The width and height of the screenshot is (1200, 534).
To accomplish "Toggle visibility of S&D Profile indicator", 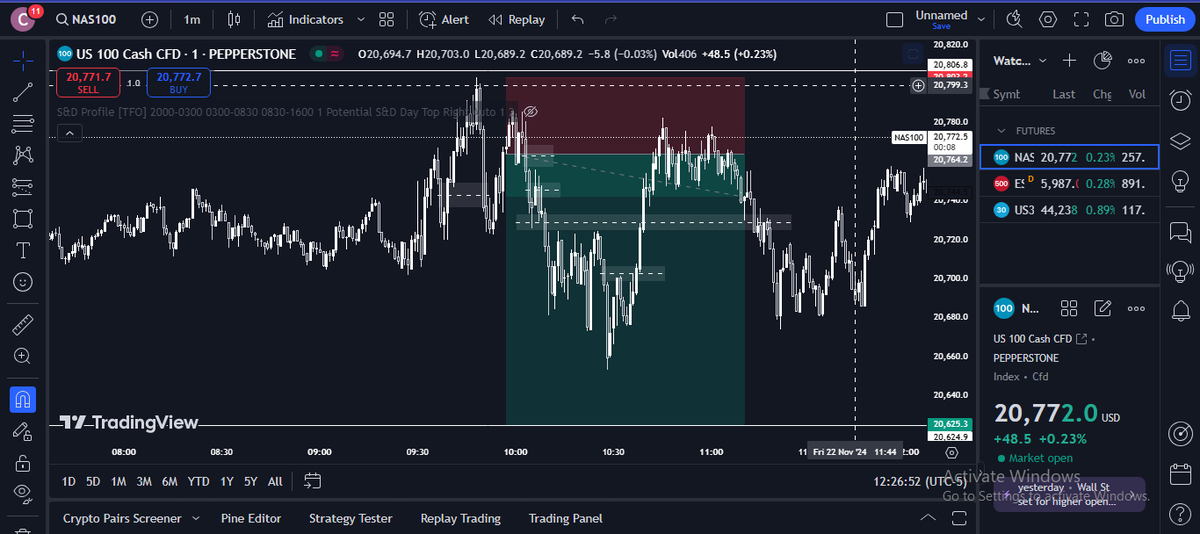I will point(532,111).
